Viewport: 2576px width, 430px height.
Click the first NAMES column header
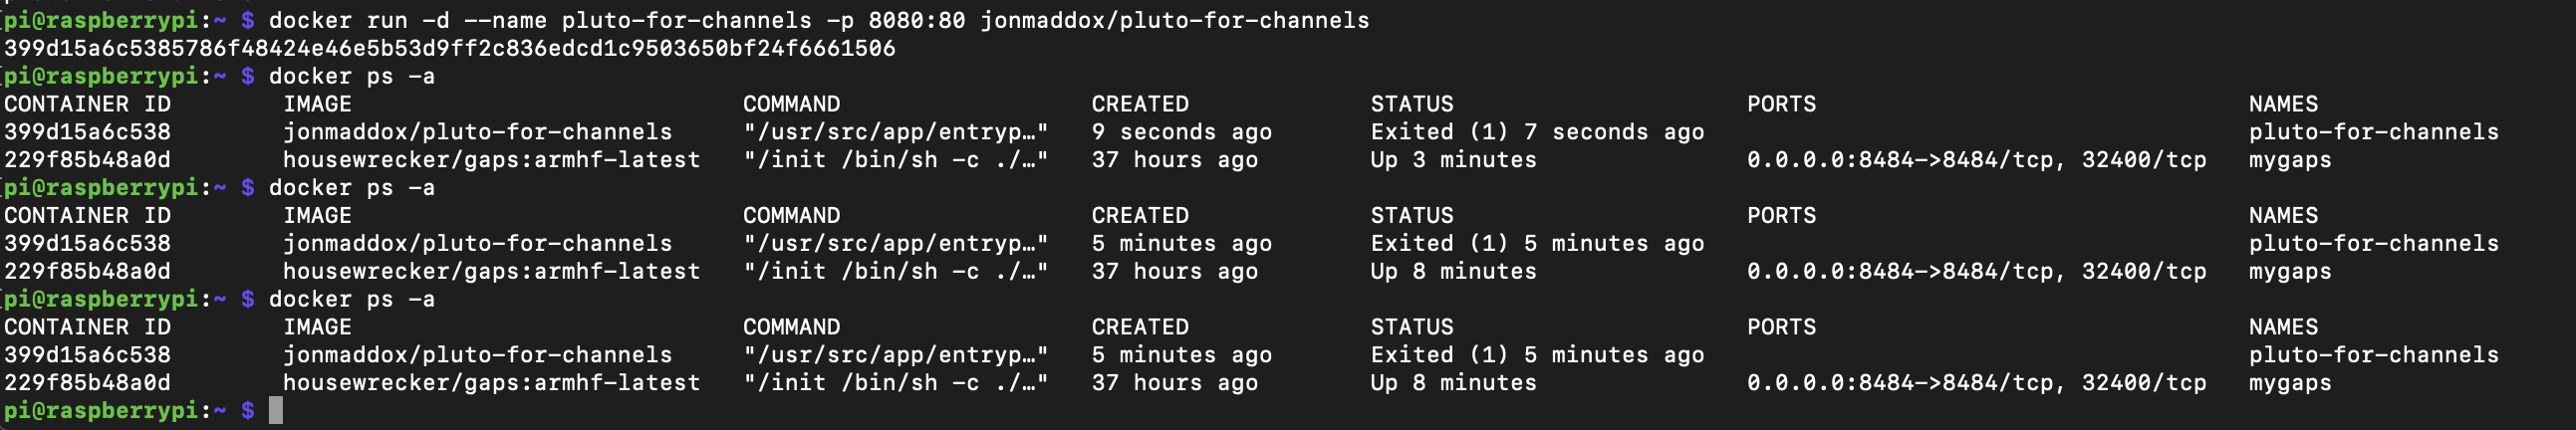point(2283,104)
